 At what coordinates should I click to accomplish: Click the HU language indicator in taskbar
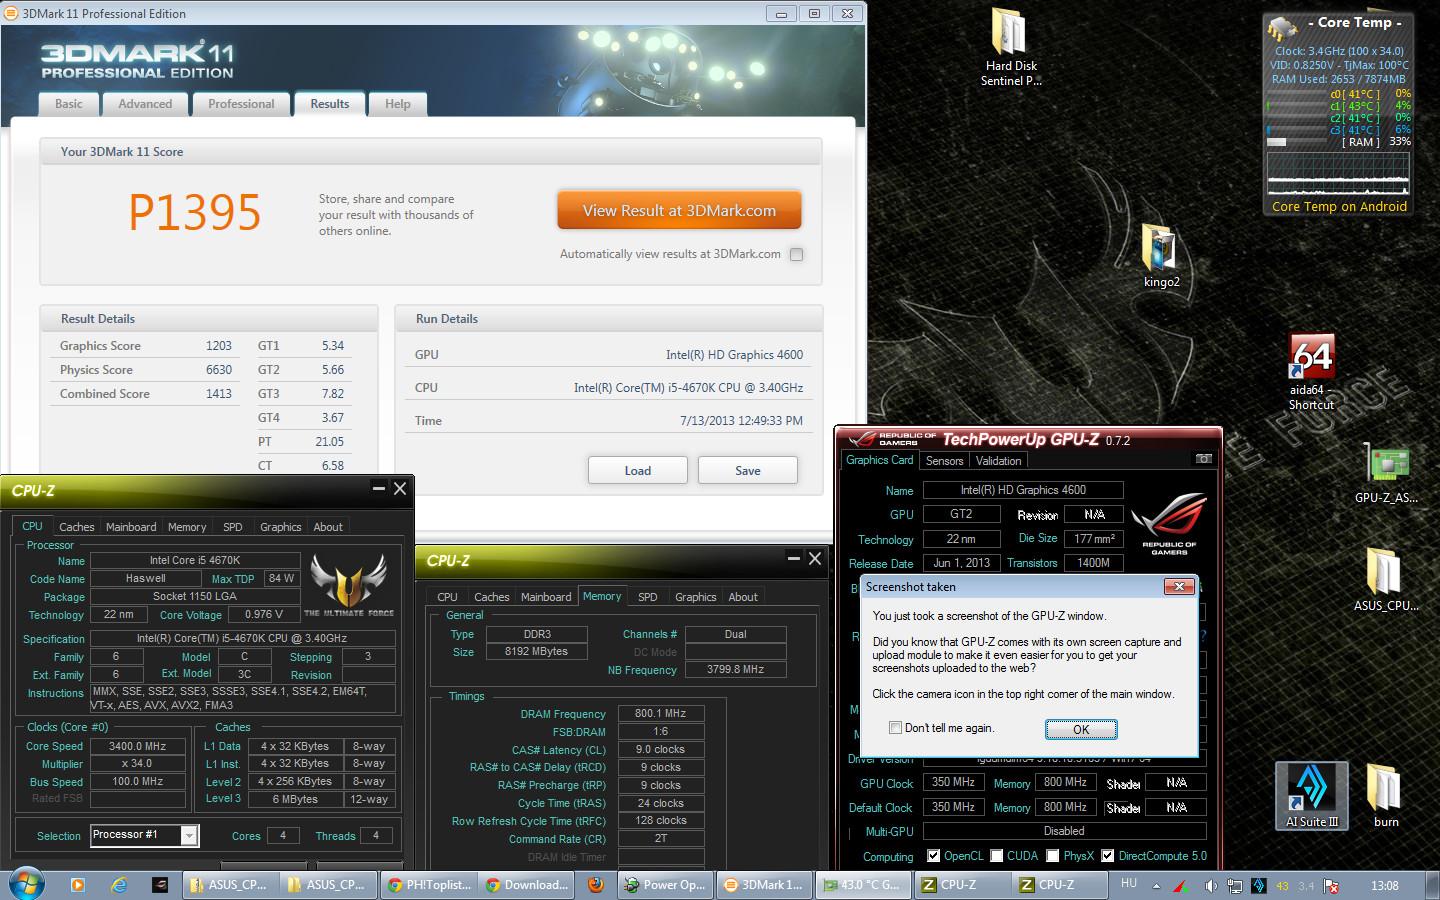1129,883
